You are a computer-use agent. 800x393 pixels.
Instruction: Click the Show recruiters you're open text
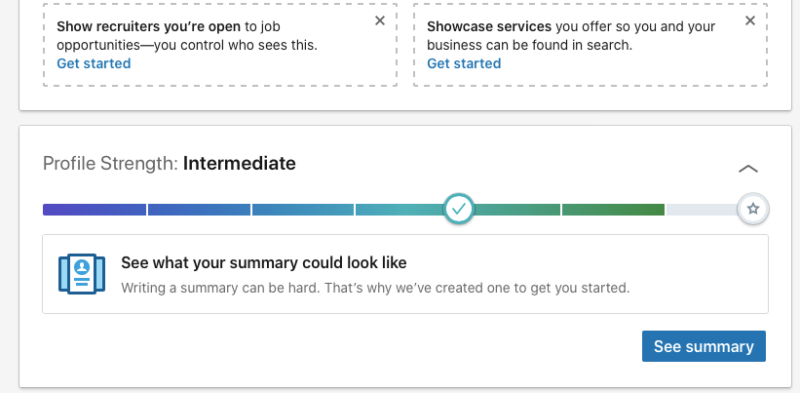point(148,26)
